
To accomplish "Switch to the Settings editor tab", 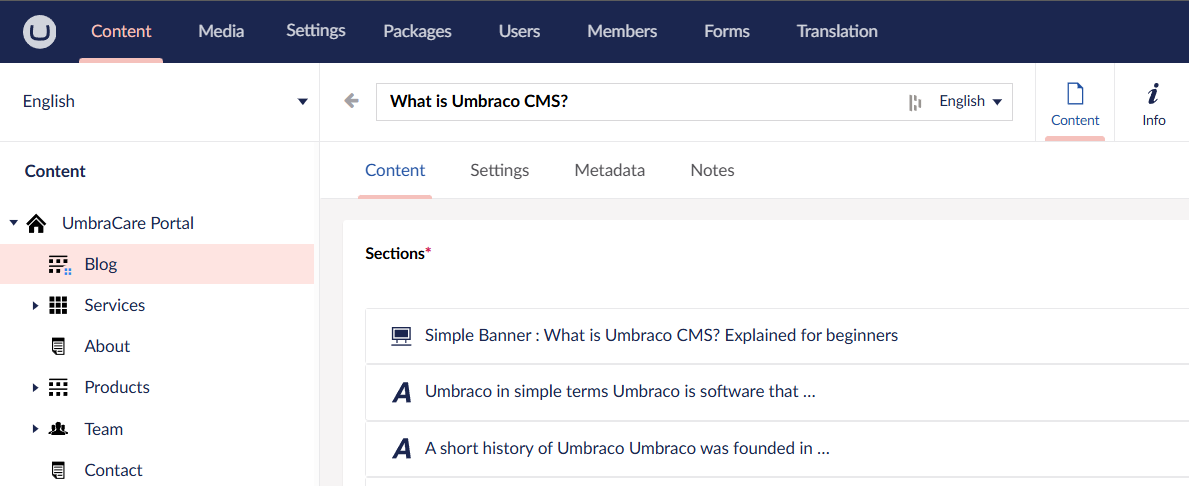I will pos(500,171).
